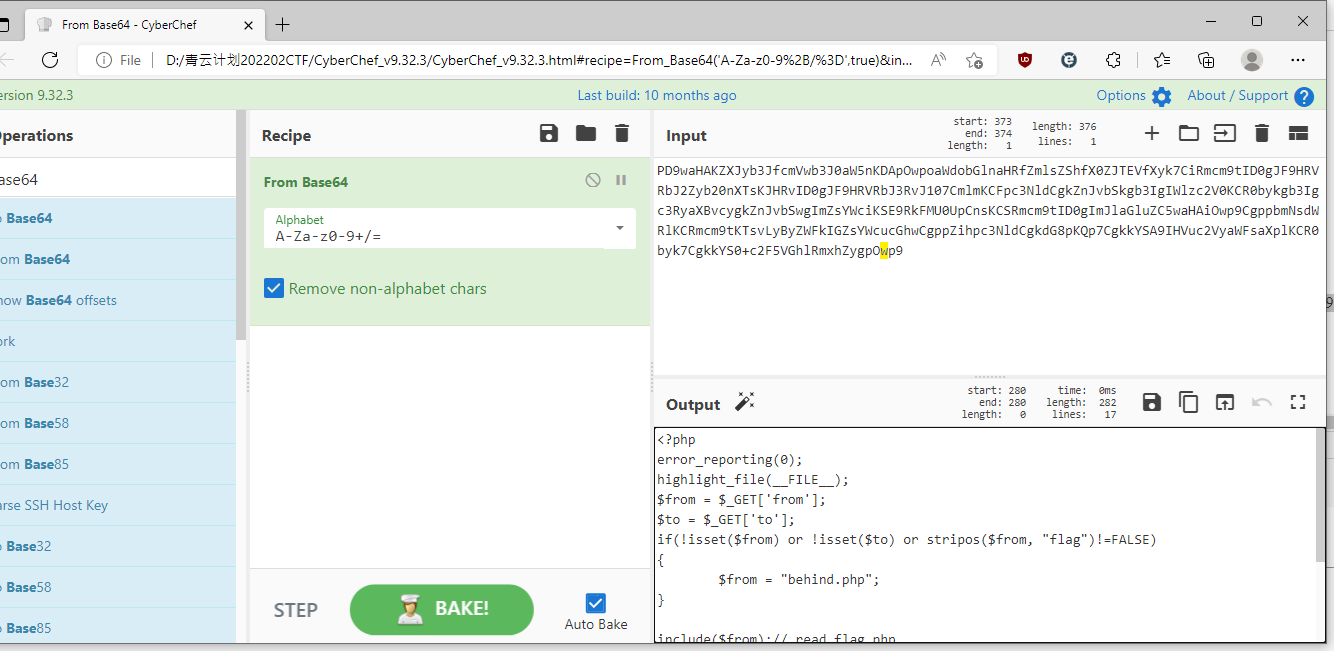Open the browser profile avatar
1334x651 pixels.
click(x=1252, y=60)
